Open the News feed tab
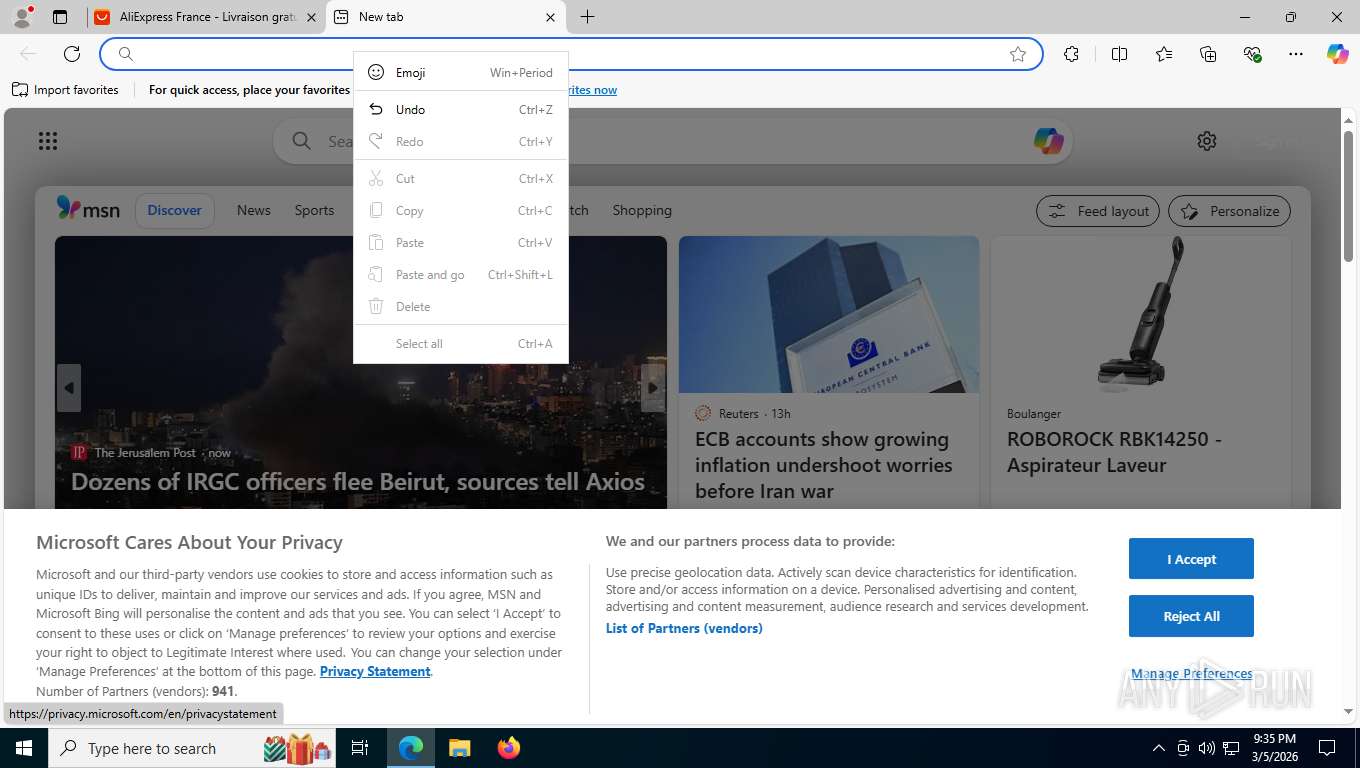The width and height of the screenshot is (1360, 768). coord(254,210)
